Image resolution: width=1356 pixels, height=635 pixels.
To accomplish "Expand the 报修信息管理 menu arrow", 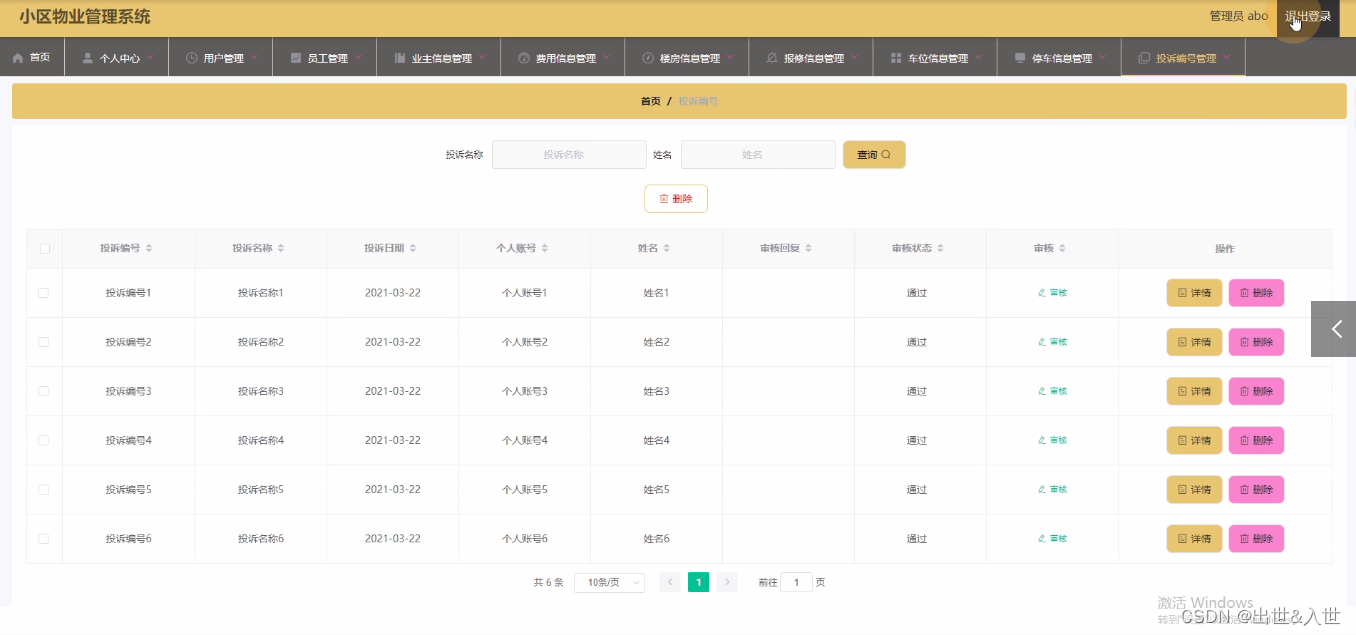I will [x=854, y=57].
